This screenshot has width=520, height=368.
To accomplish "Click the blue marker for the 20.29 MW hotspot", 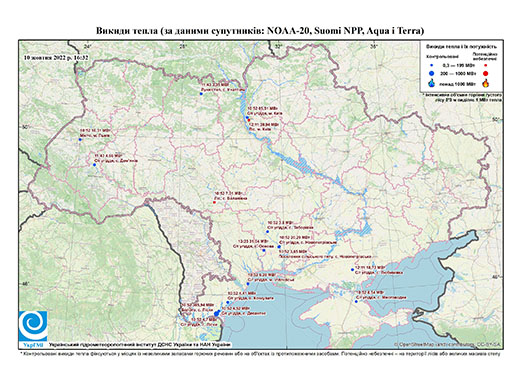I will (x=279, y=246).
